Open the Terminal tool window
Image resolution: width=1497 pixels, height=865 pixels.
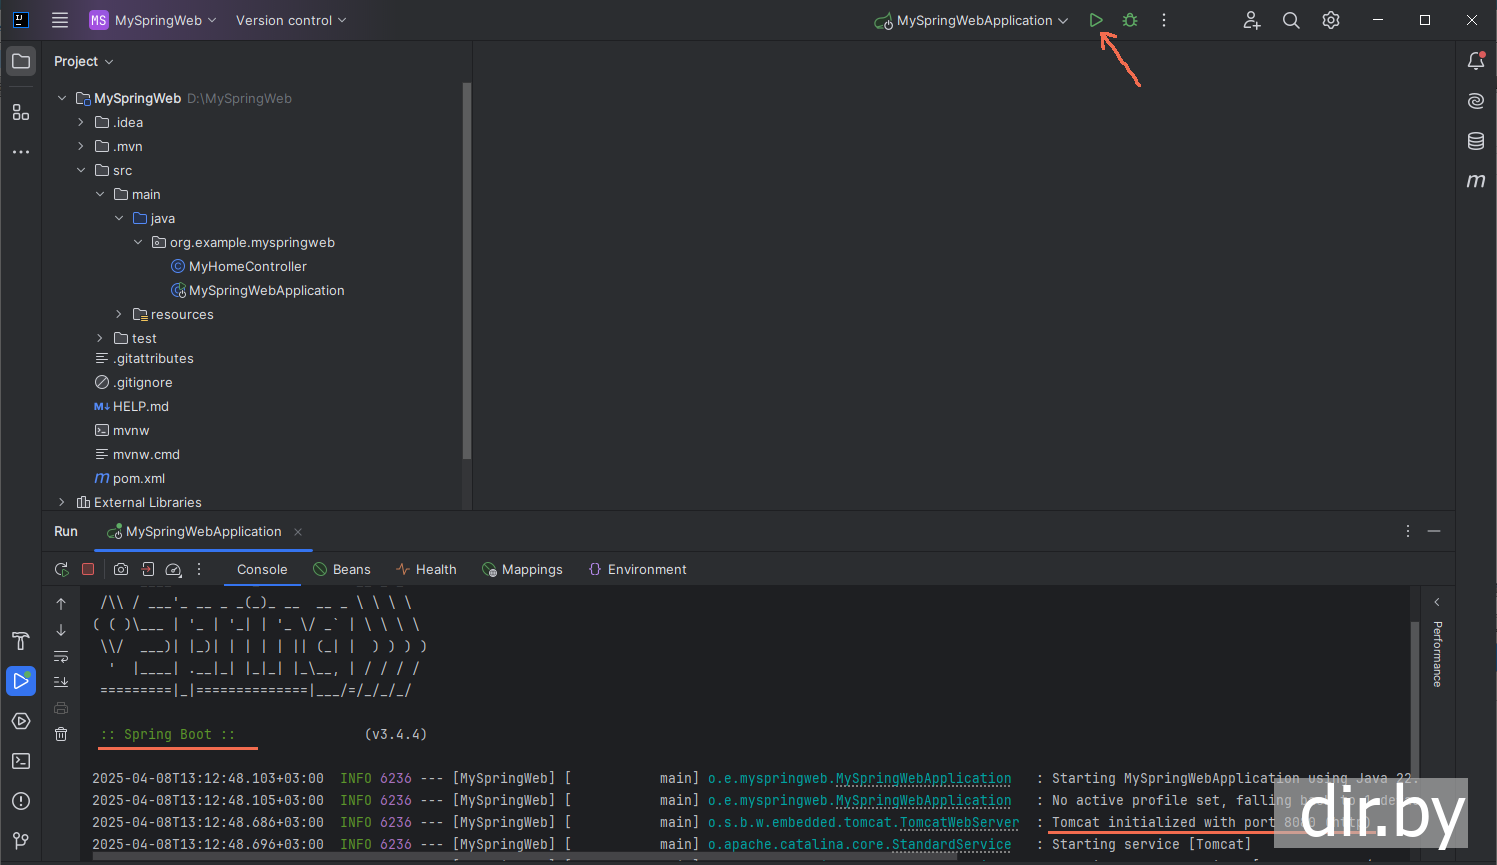click(x=21, y=761)
